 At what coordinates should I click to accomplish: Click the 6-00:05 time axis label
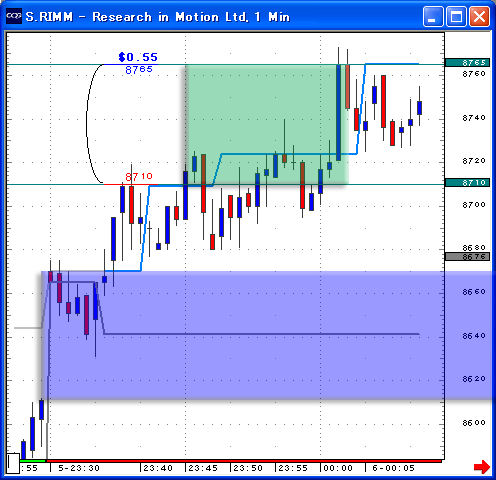[393, 468]
